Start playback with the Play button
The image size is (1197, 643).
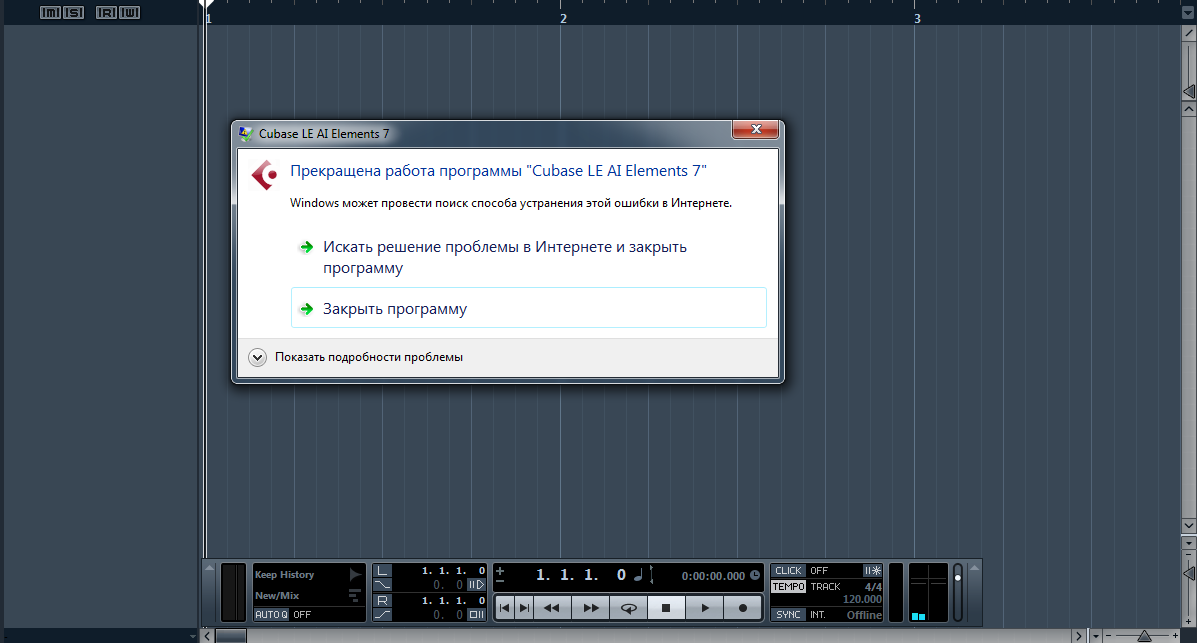pos(705,608)
